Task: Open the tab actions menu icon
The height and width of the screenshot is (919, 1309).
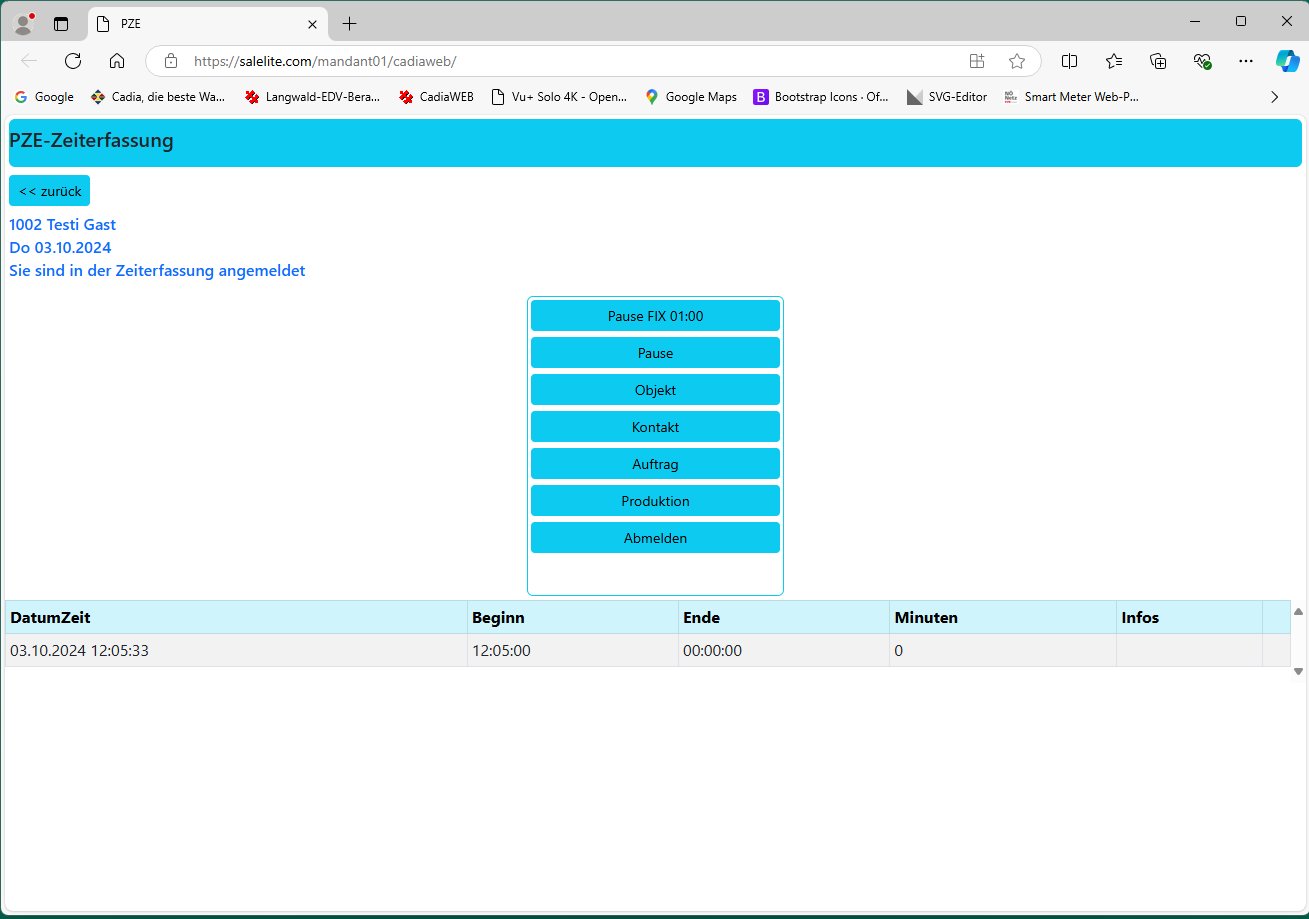Action: [61, 23]
